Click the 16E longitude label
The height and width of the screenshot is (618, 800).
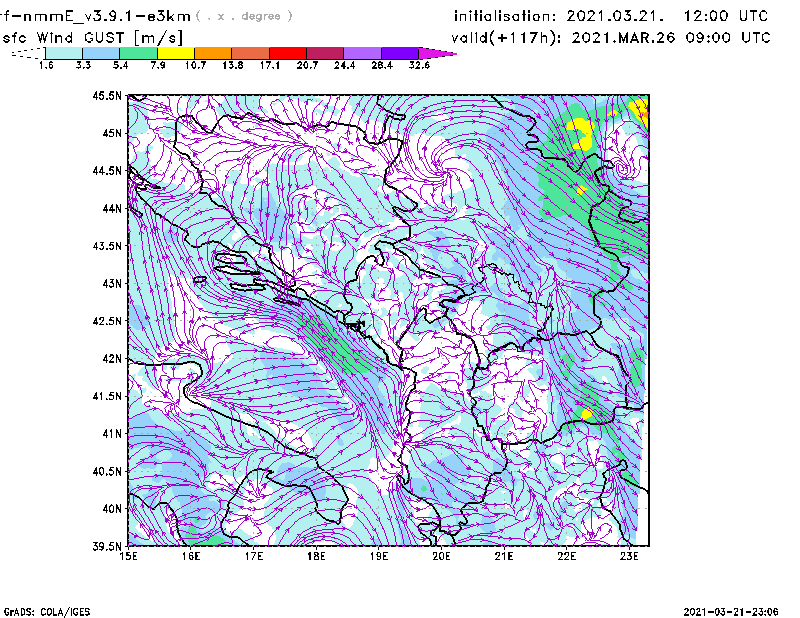coord(191,556)
